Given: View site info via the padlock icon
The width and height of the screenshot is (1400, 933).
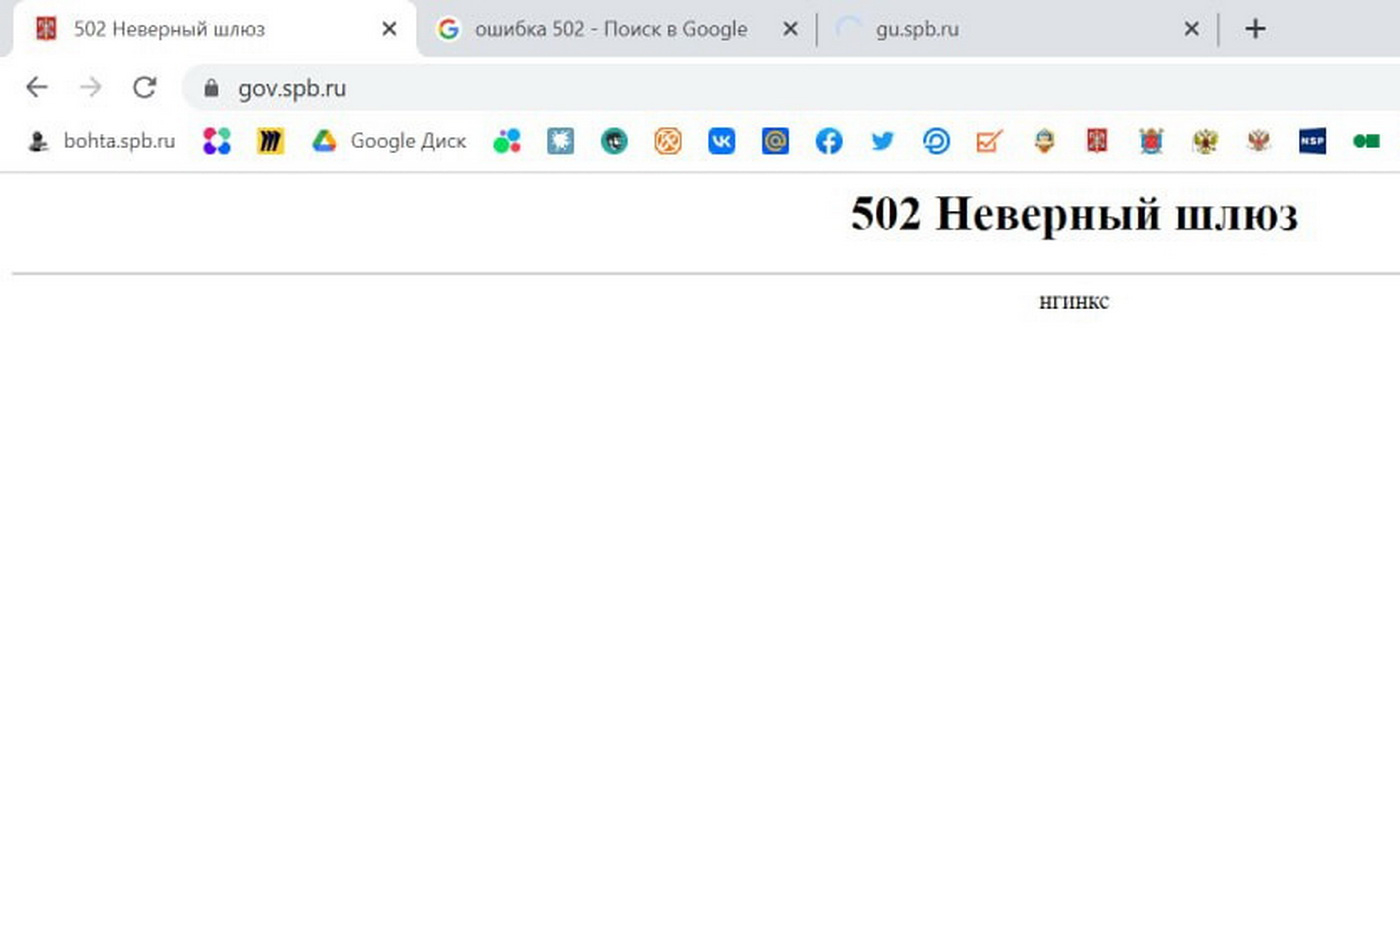Looking at the screenshot, I should click(211, 88).
